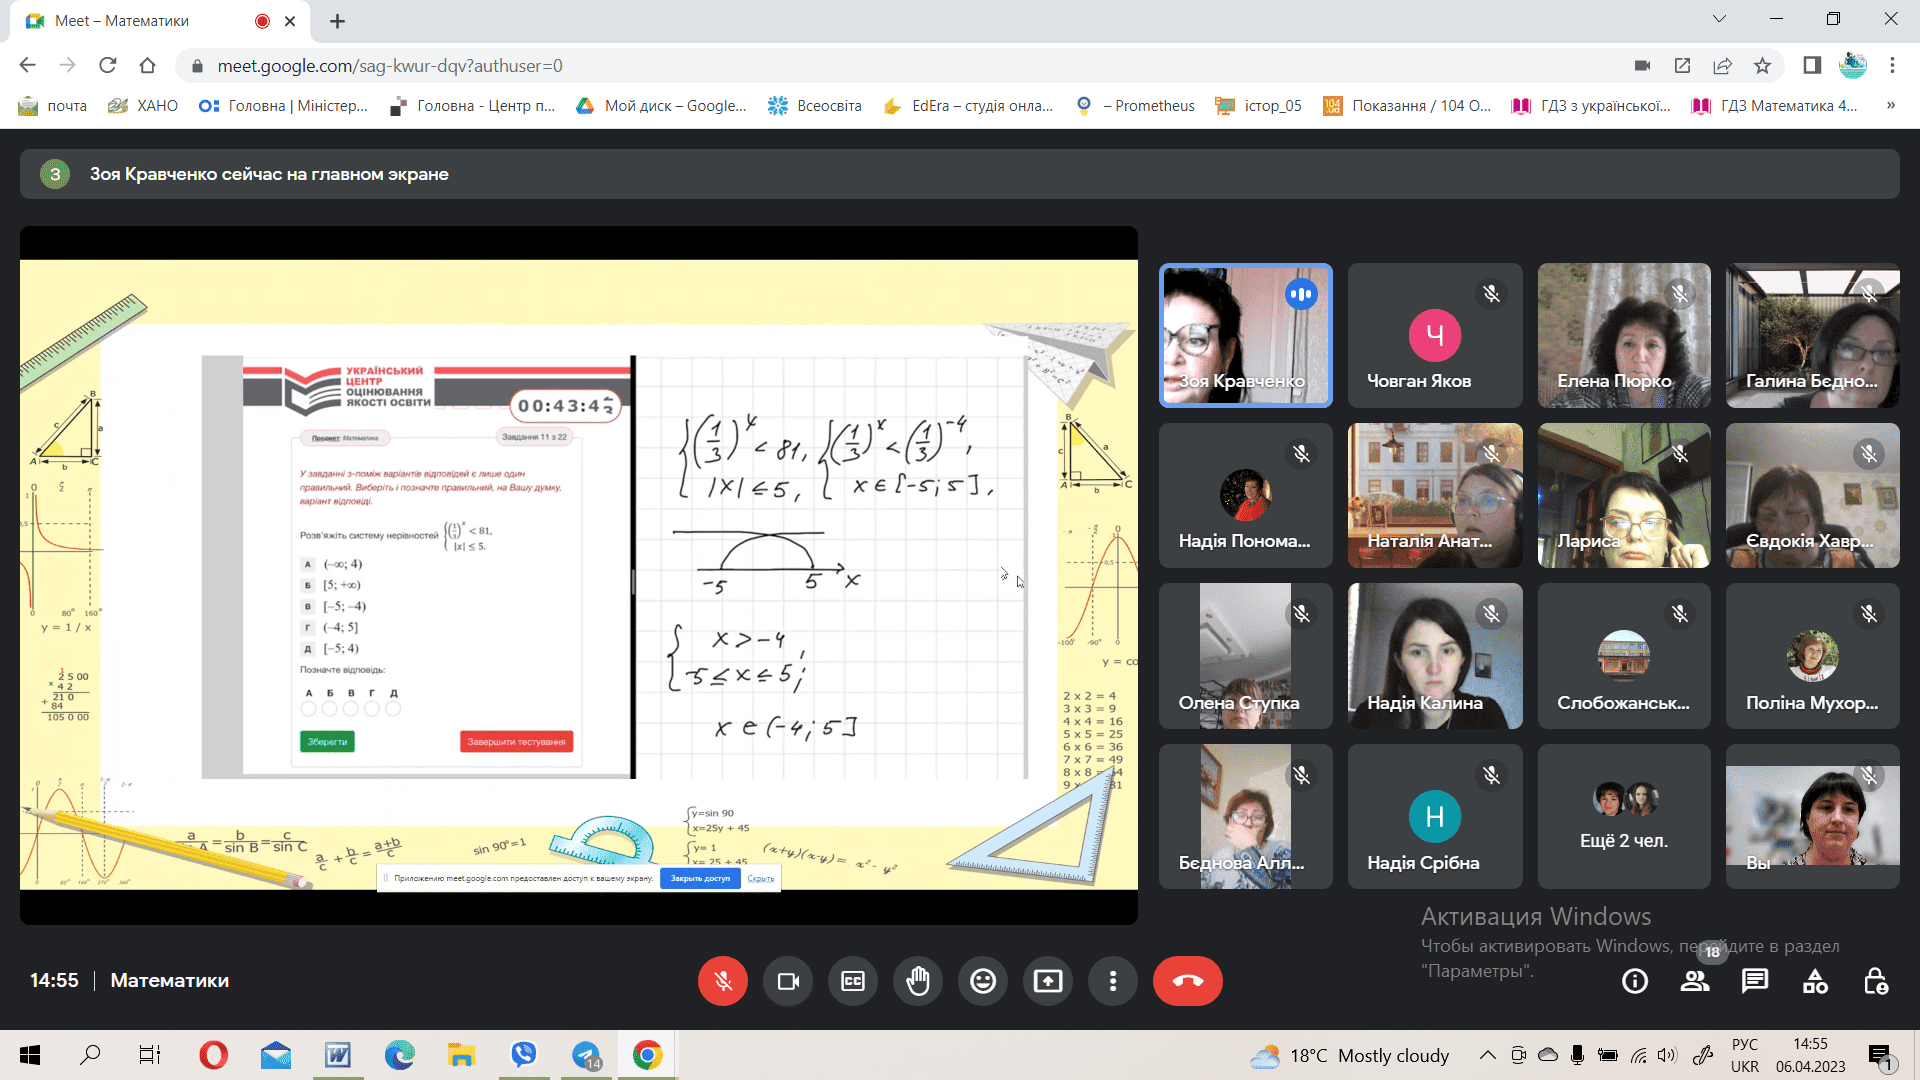
Task: Open host controls lock icon
Action: point(1876,982)
